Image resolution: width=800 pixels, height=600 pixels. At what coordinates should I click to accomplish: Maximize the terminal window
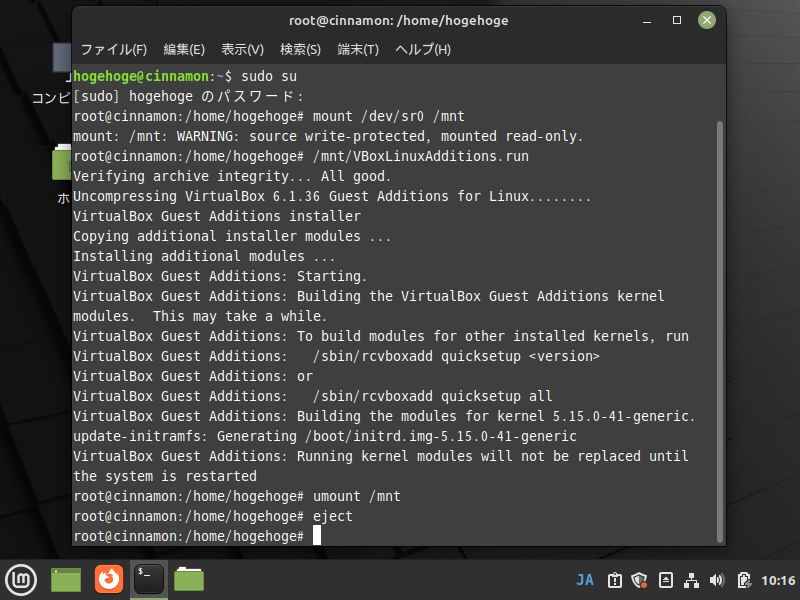click(677, 20)
